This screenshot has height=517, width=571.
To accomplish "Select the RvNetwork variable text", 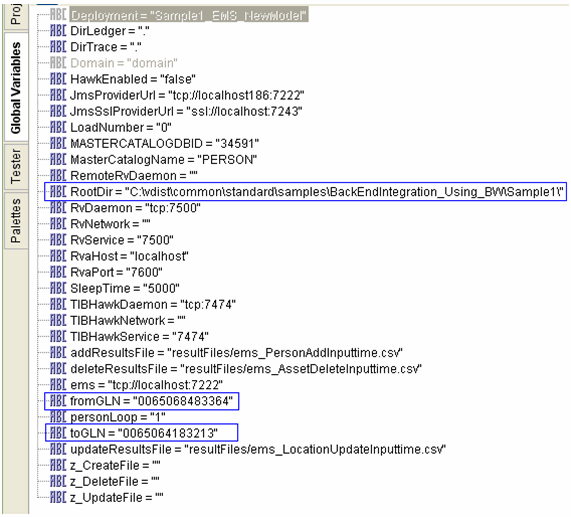I will 110,224.
